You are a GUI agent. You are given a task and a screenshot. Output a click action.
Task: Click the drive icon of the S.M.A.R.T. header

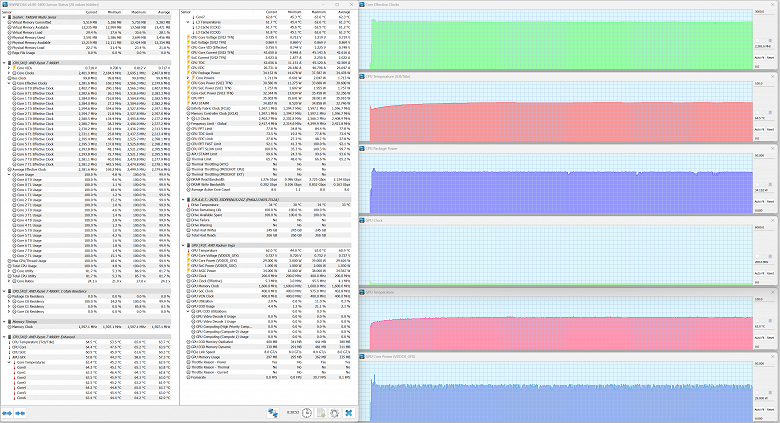tap(188, 200)
